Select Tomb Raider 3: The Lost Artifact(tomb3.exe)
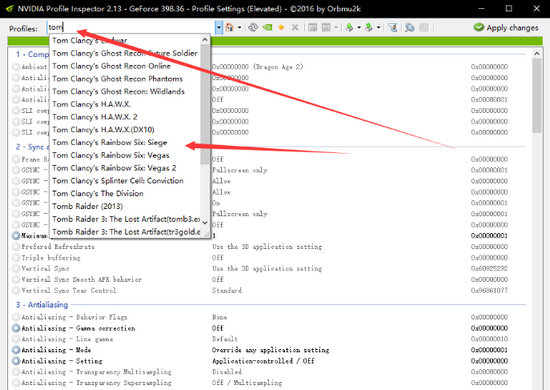The image size is (550, 390). (126, 219)
